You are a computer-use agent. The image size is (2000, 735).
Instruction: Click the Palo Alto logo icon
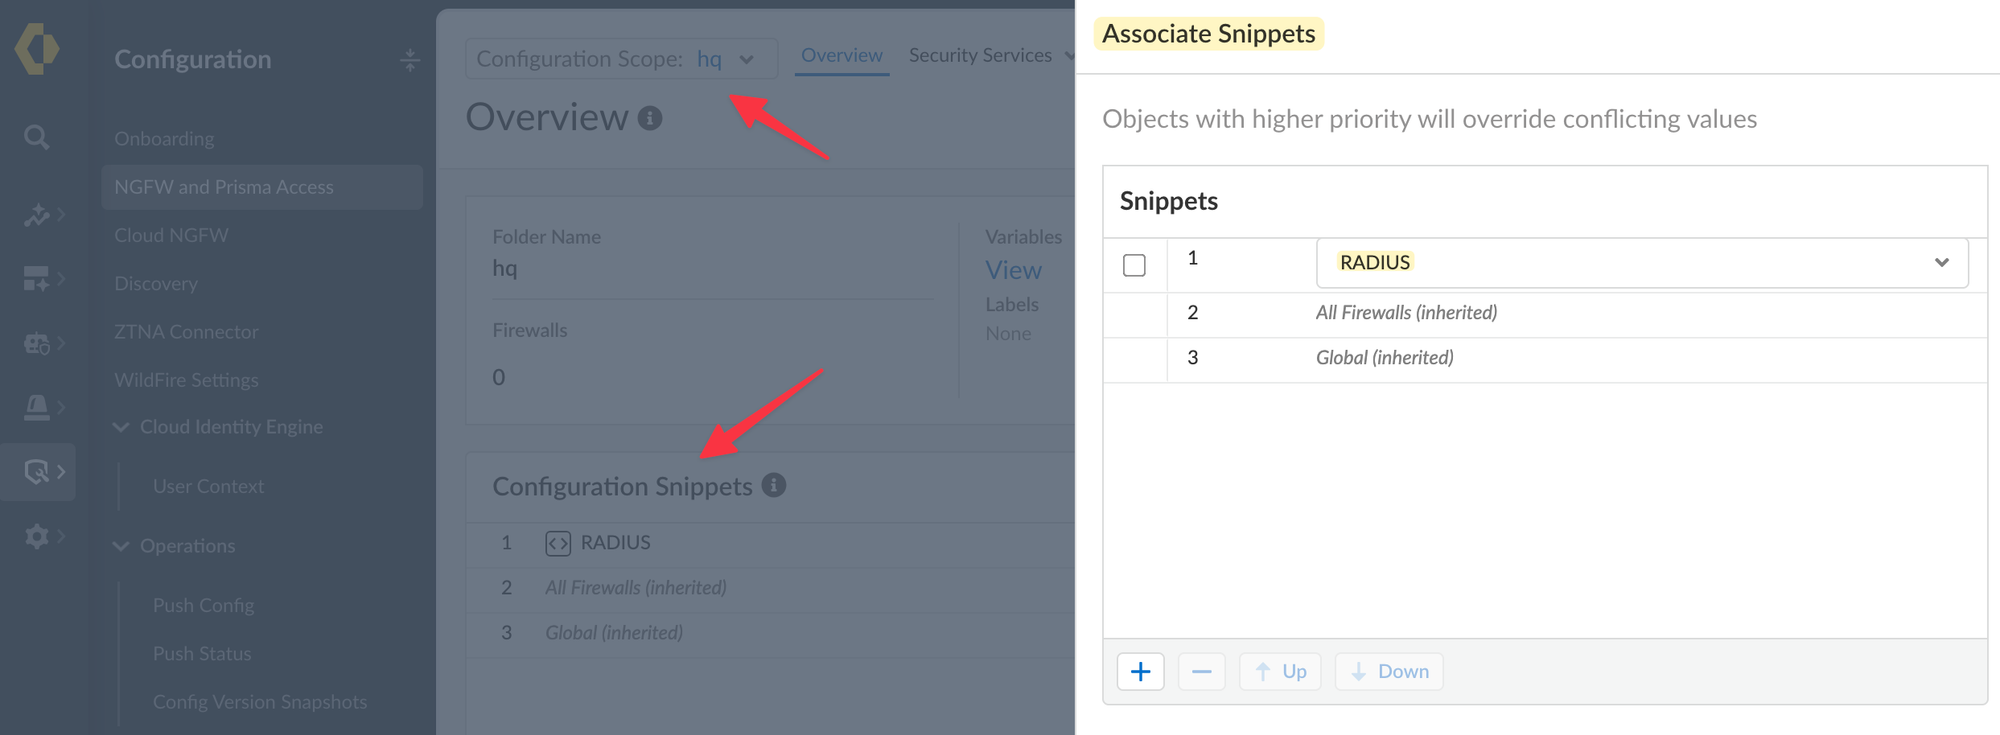[37, 48]
